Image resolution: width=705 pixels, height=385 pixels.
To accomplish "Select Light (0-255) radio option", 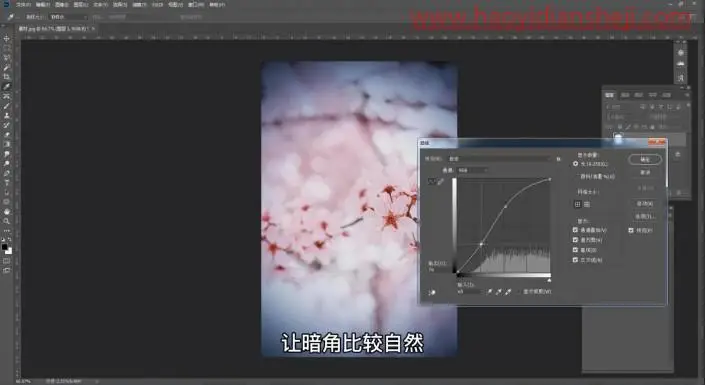I will pos(576,164).
